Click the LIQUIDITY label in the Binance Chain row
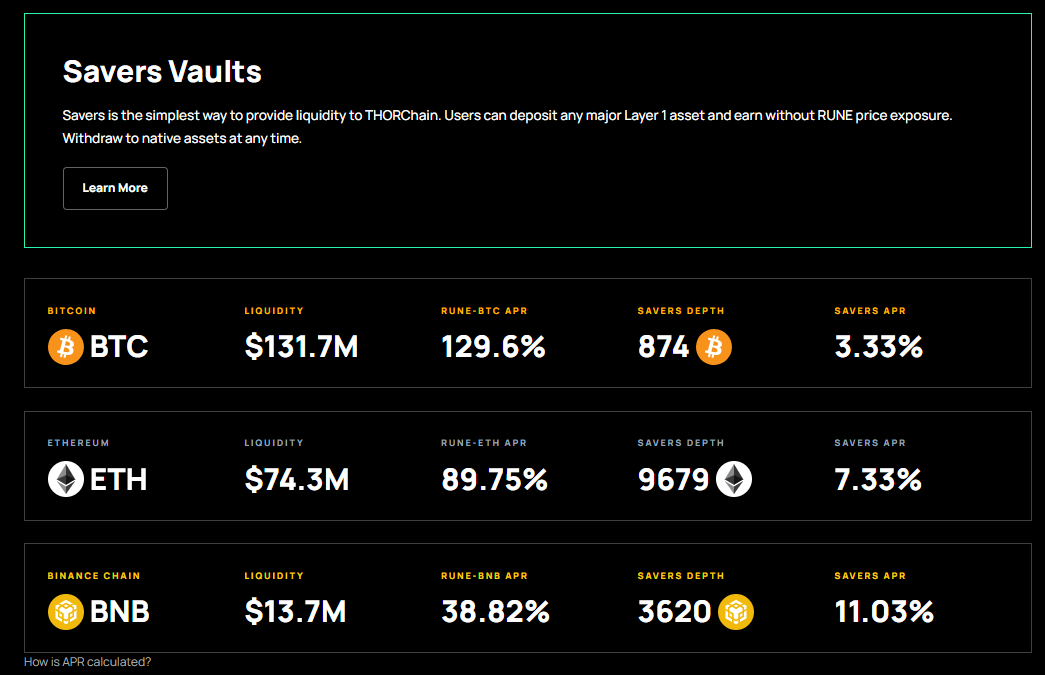 (x=274, y=576)
